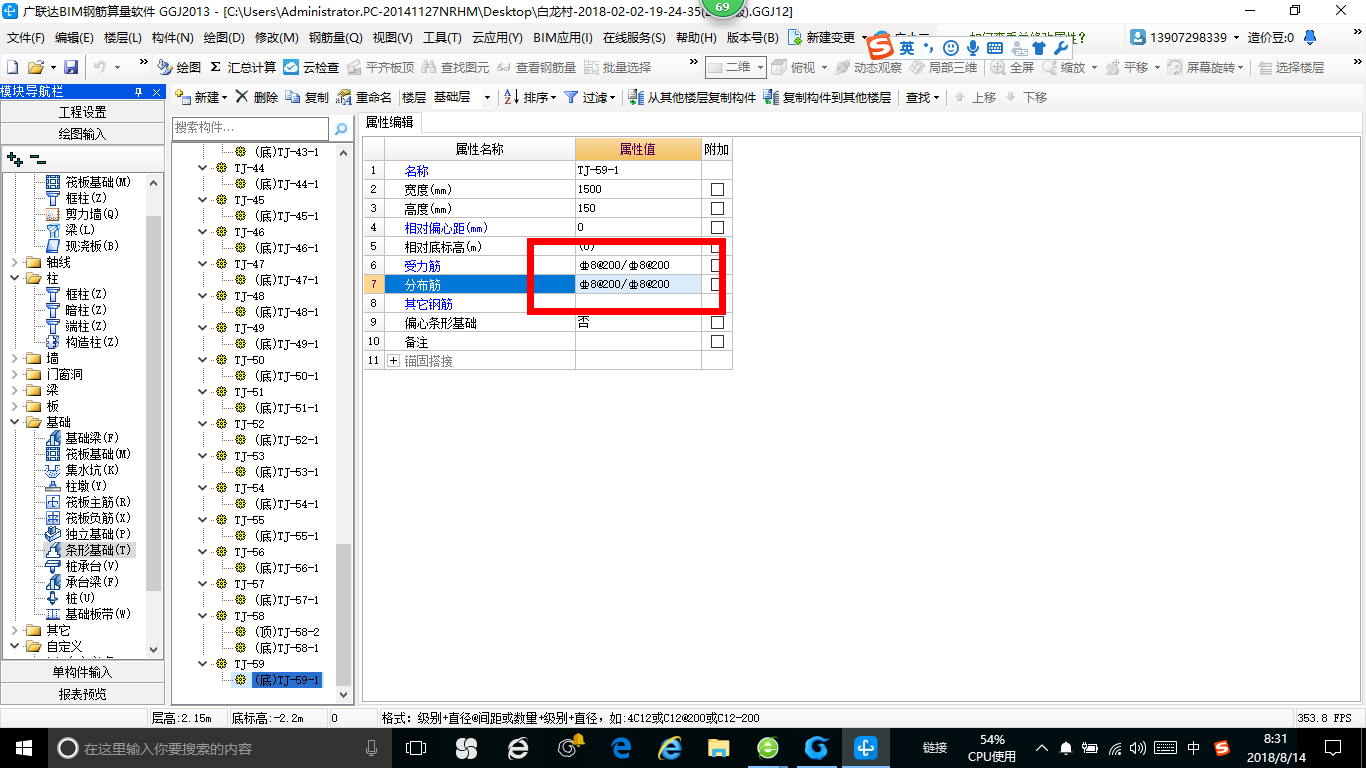Toggle 附加 checkbox for 偏心条形基础
Screen dimensions: 1366x768
(x=717, y=323)
